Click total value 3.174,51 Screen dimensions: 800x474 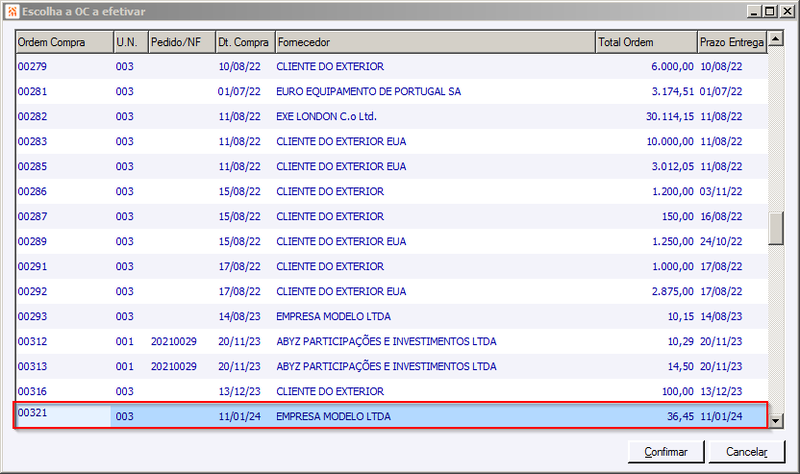tap(672, 91)
